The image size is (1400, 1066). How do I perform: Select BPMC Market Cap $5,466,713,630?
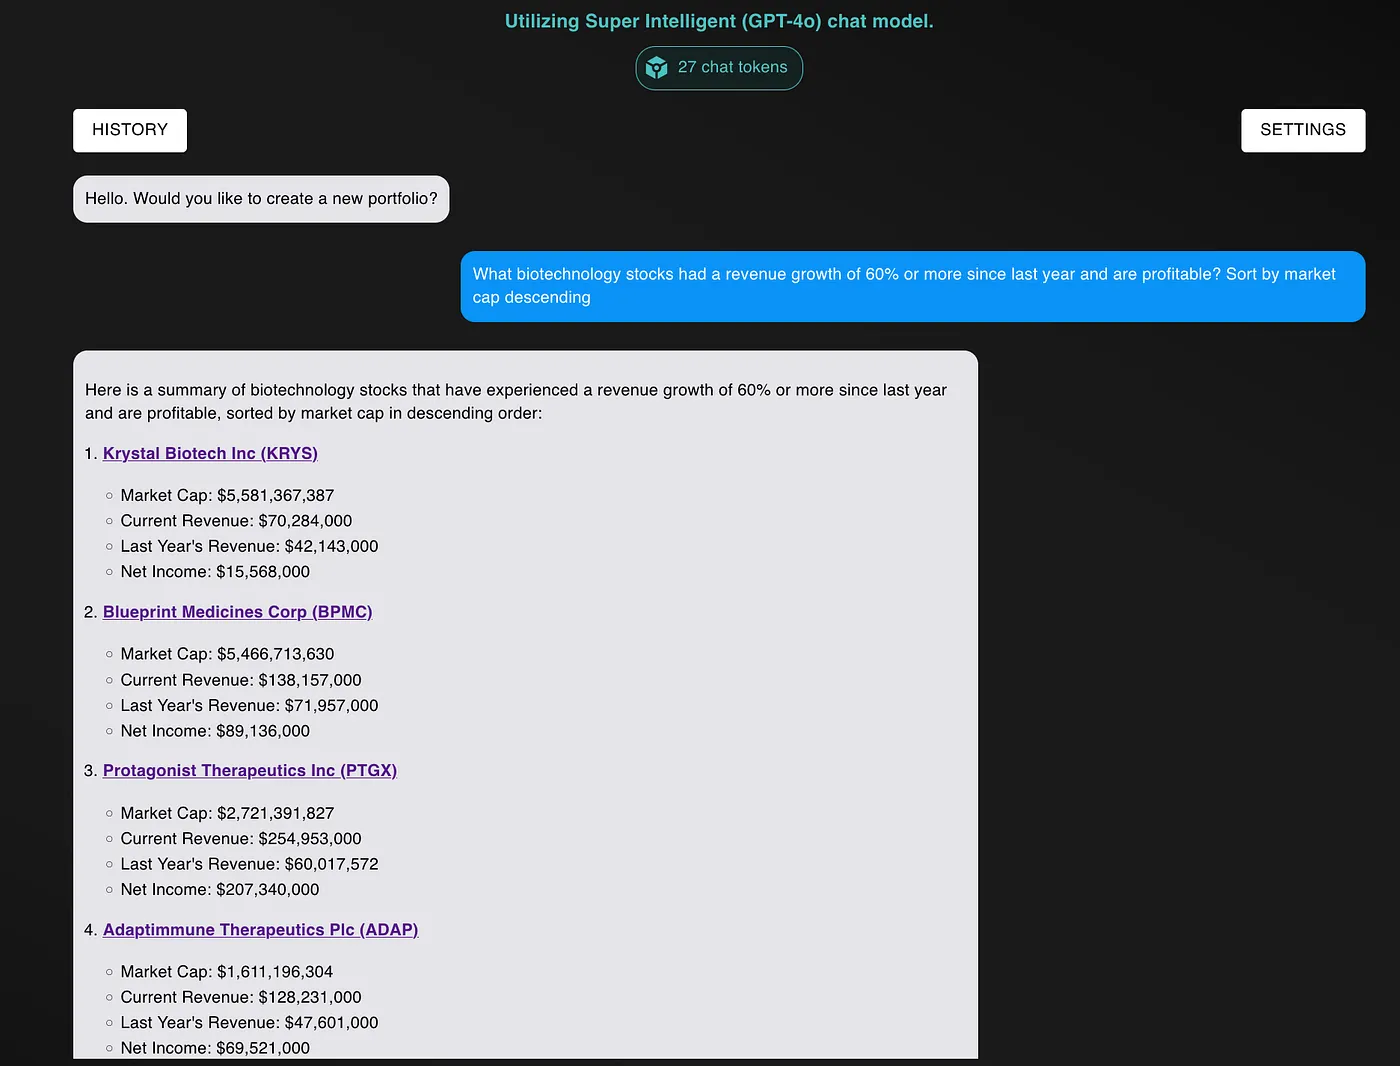[x=227, y=654]
